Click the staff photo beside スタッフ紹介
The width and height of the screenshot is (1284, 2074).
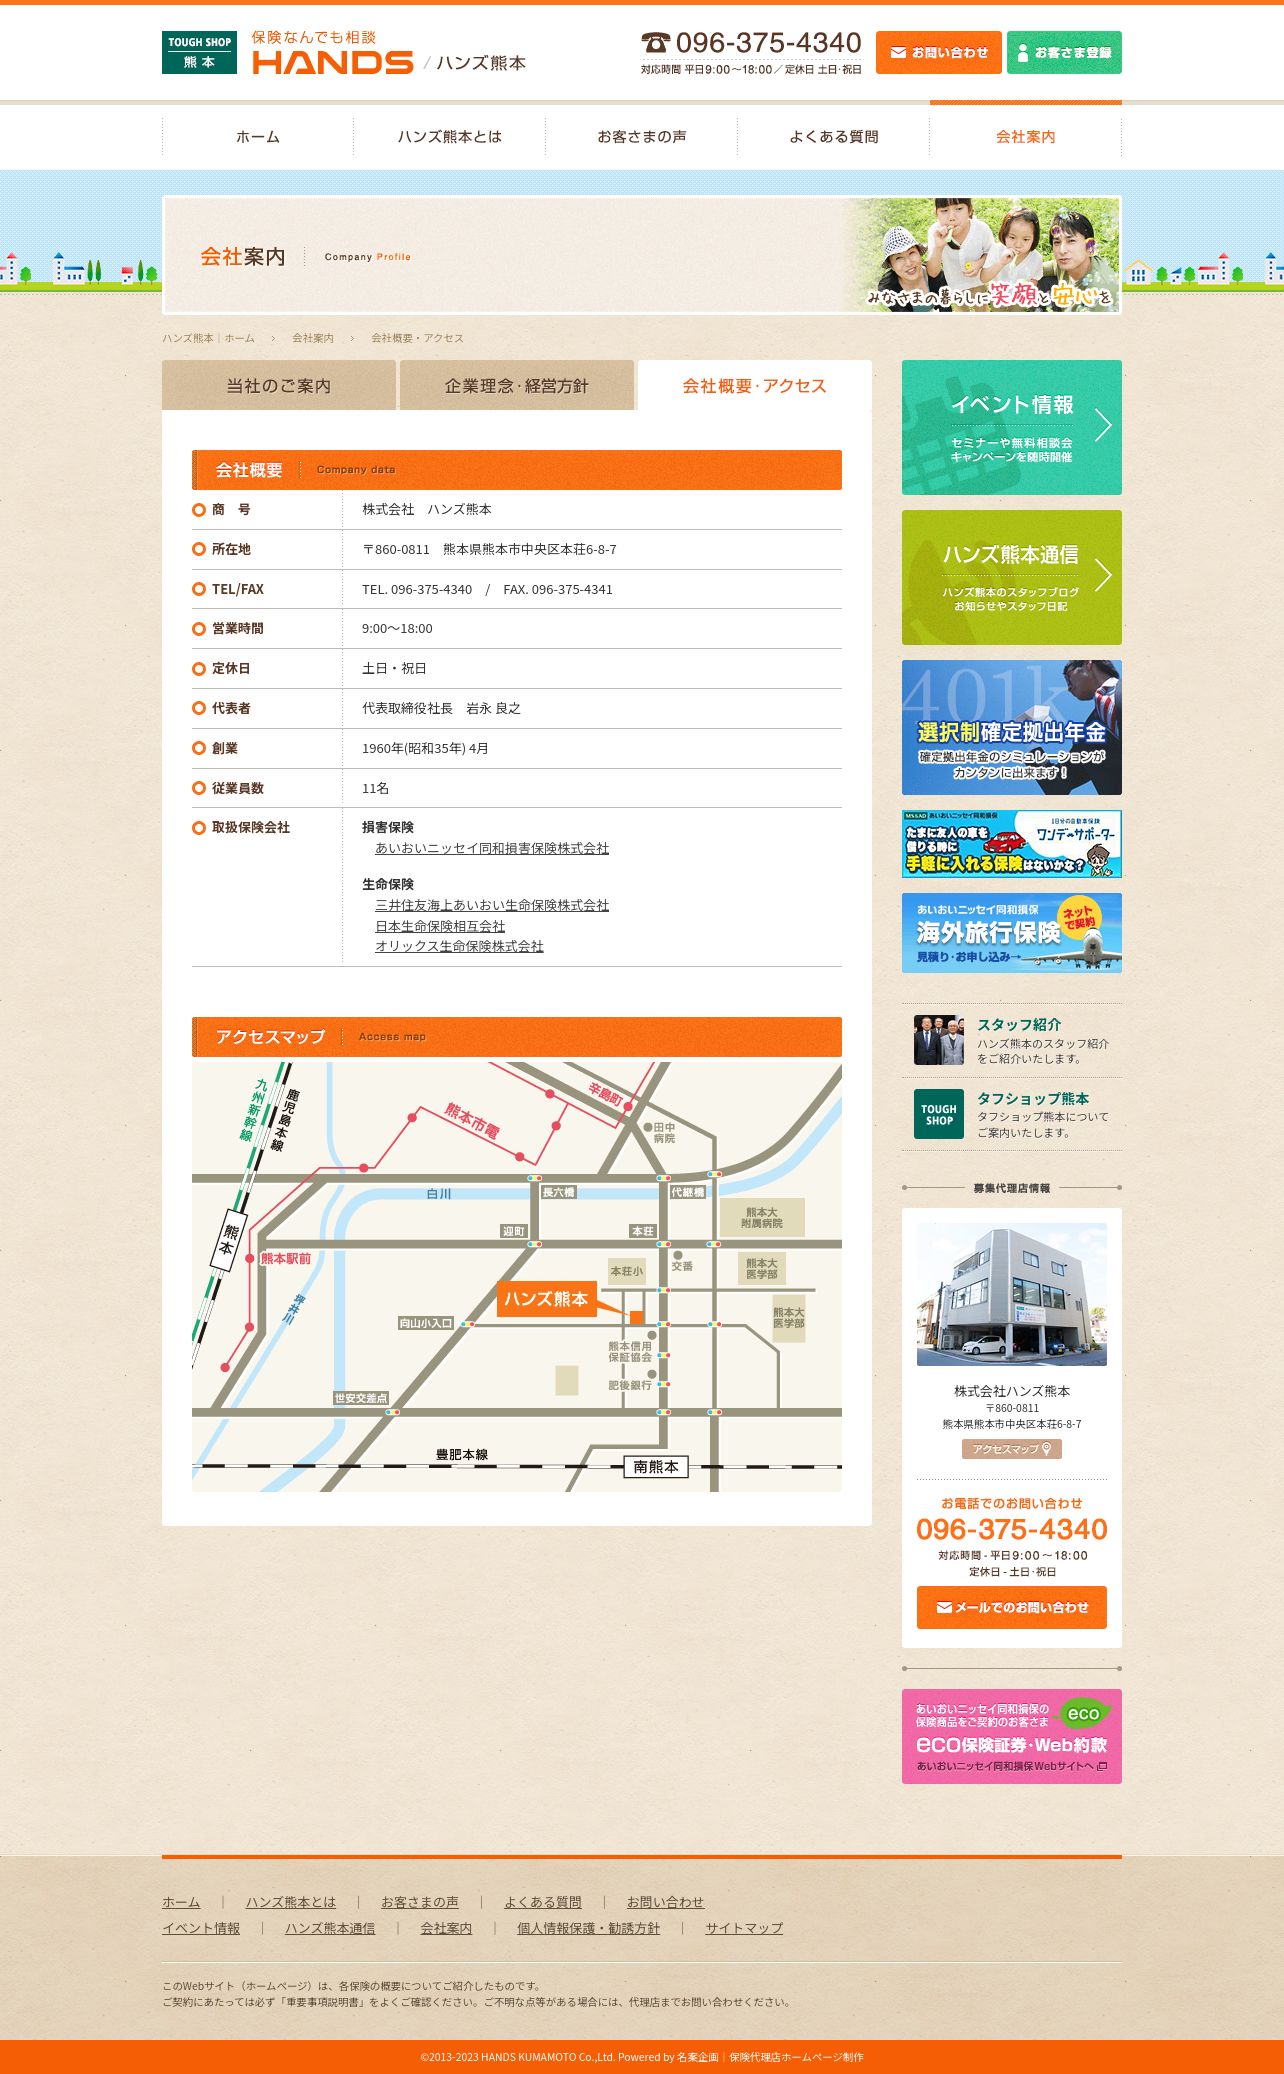point(939,1040)
